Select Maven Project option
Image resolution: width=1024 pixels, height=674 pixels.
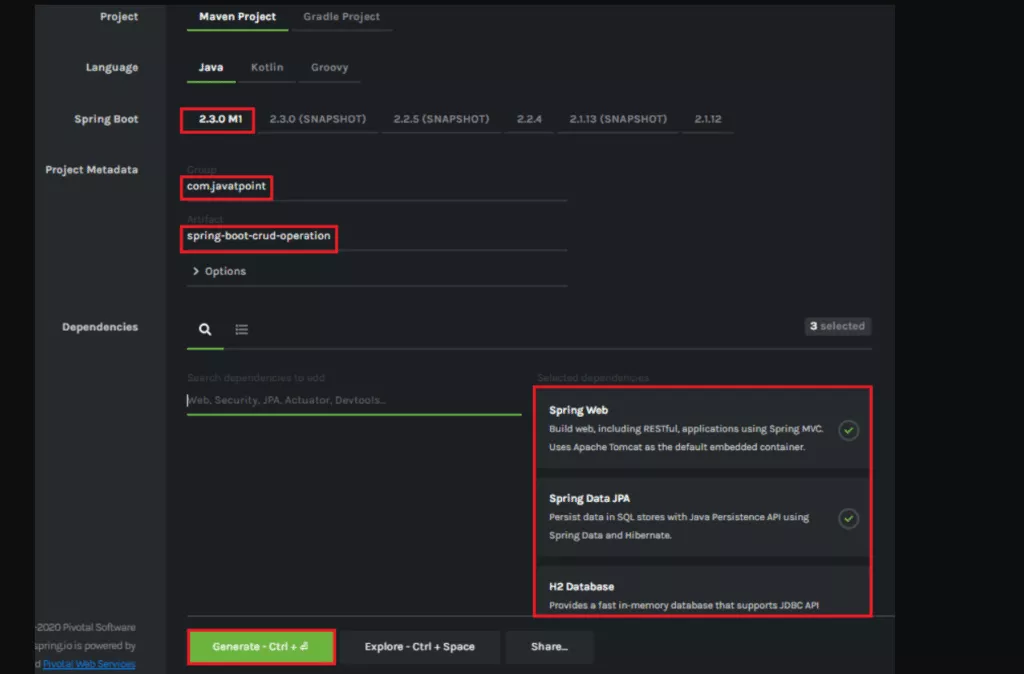(x=237, y=17)
